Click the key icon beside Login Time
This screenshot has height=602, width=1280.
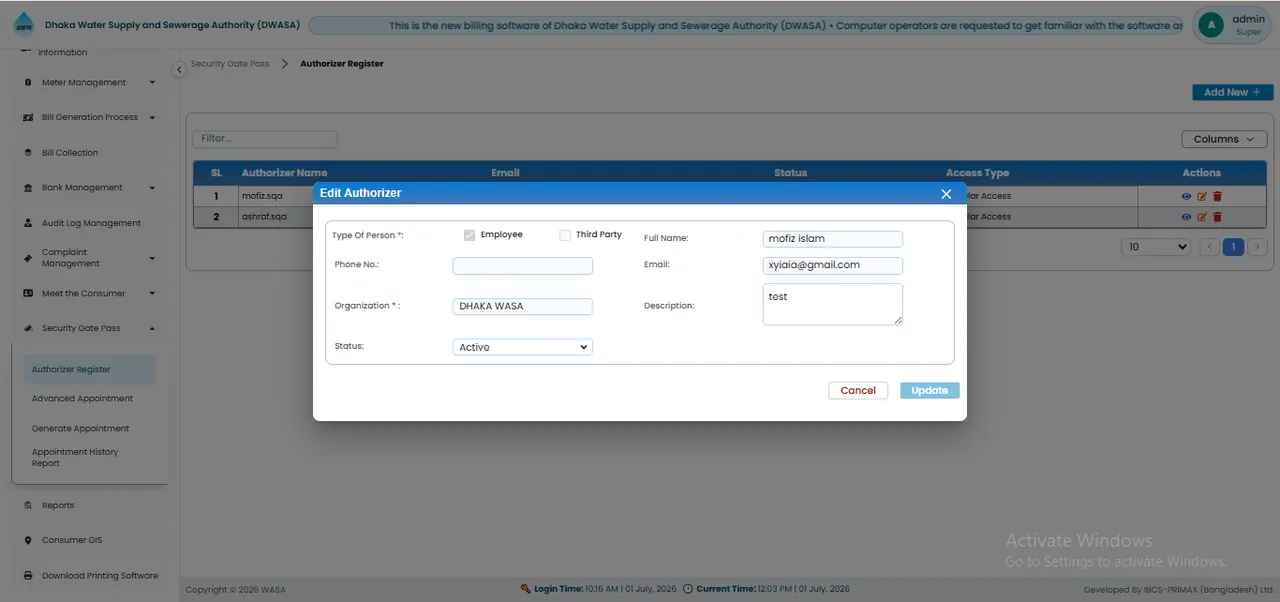(526, 590)
